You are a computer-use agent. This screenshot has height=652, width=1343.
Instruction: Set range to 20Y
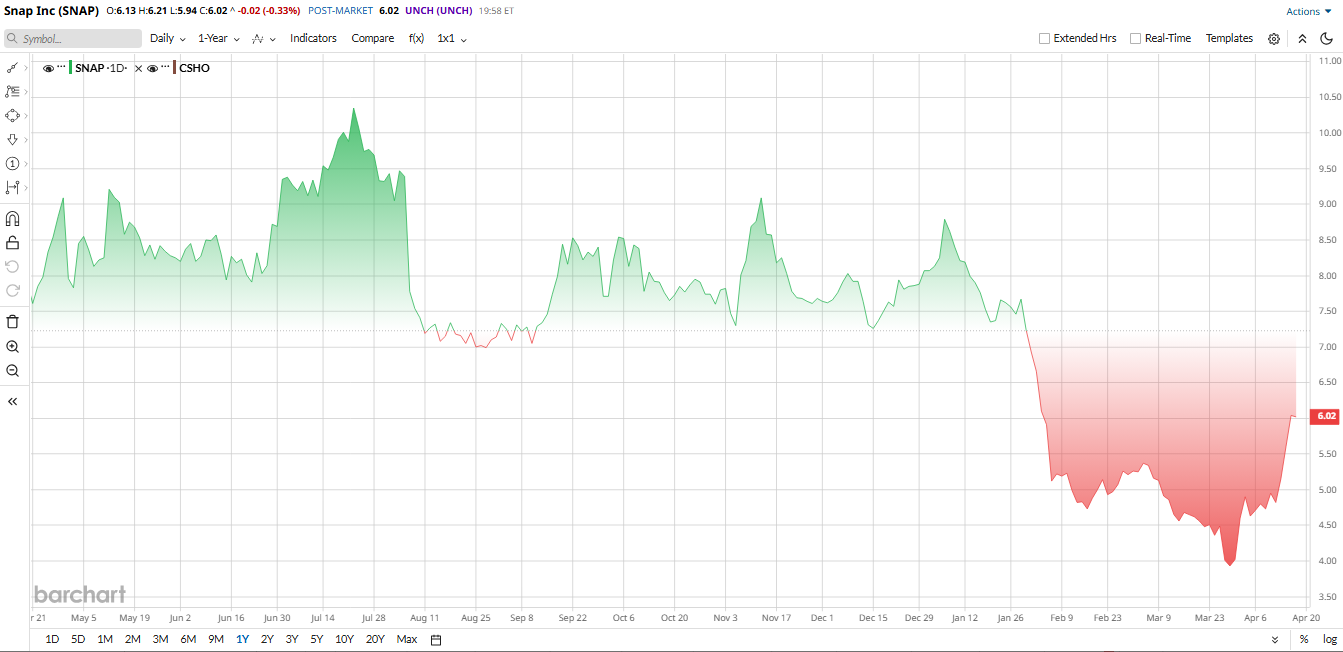click(375, 640)
